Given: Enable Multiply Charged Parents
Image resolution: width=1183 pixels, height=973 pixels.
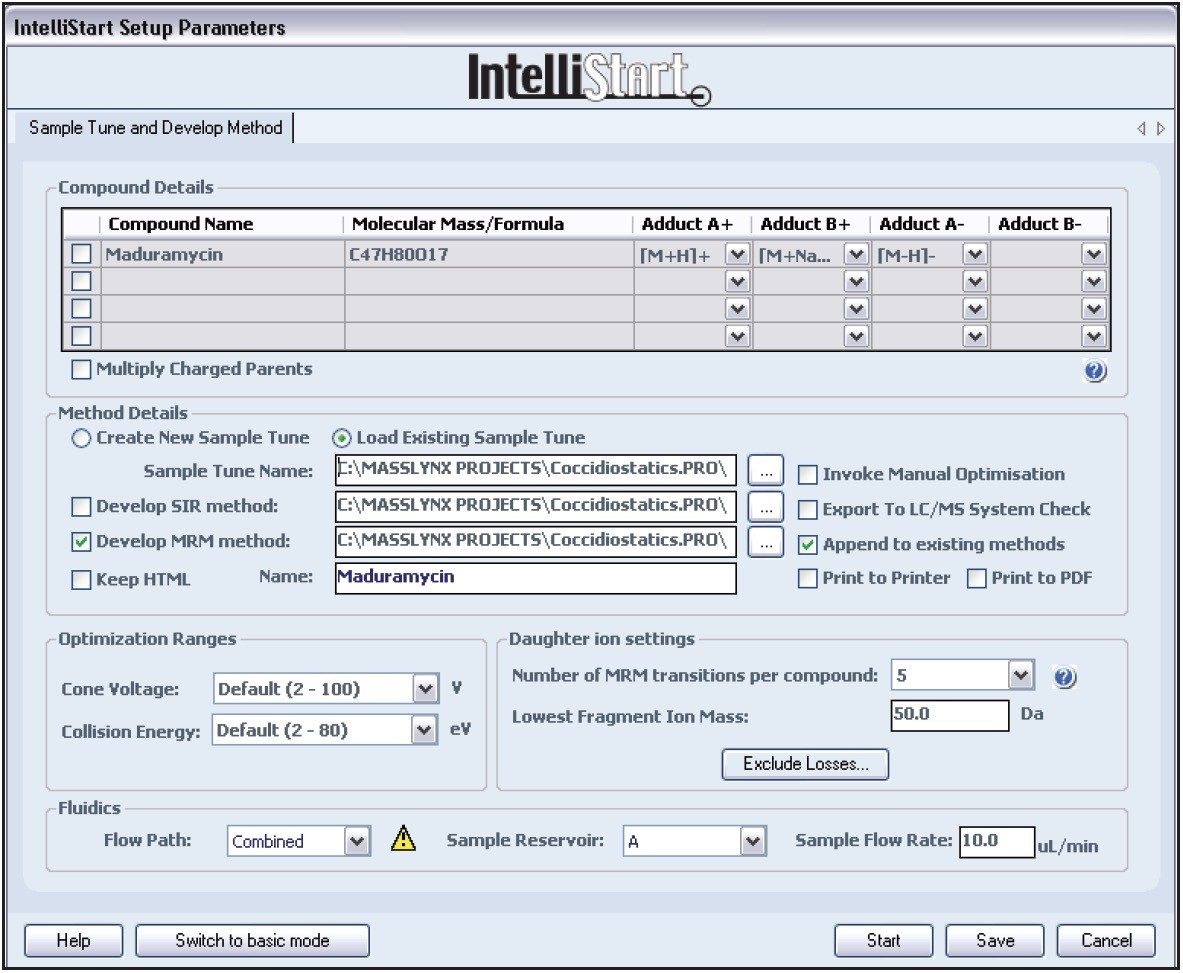Looking at the screenshot, I should click(x=81, y=370).
